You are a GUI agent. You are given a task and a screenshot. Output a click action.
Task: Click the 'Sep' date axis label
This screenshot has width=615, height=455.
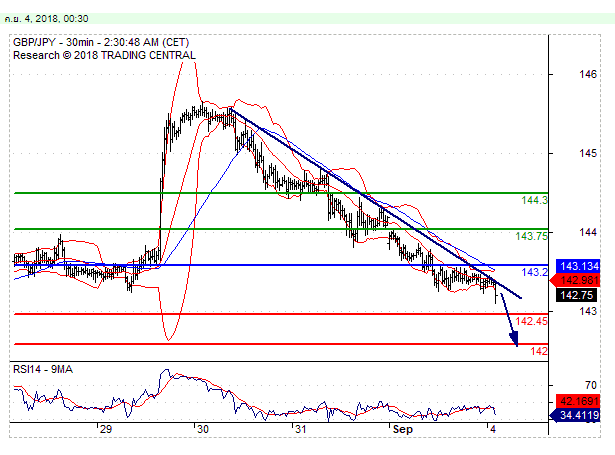point(402,430)
